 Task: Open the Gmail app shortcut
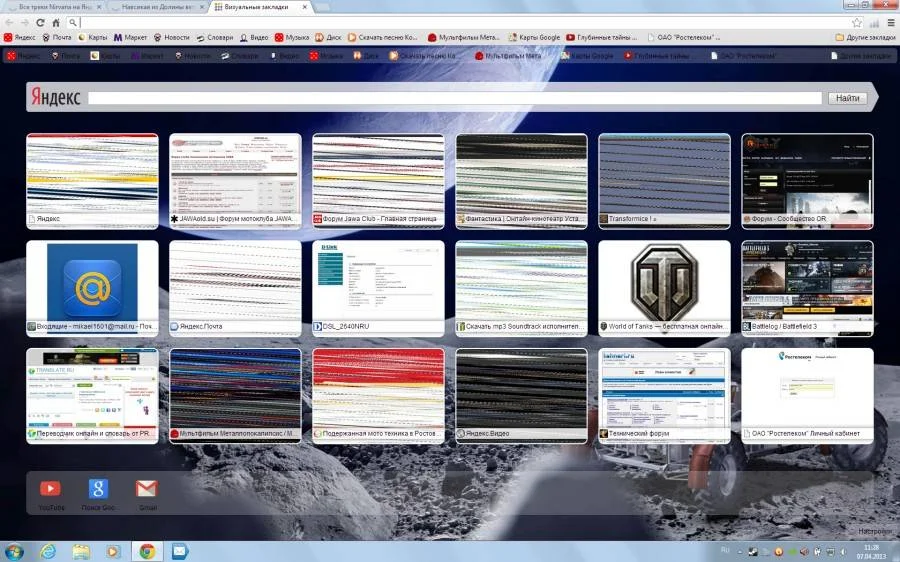click(x=147, y=489)
